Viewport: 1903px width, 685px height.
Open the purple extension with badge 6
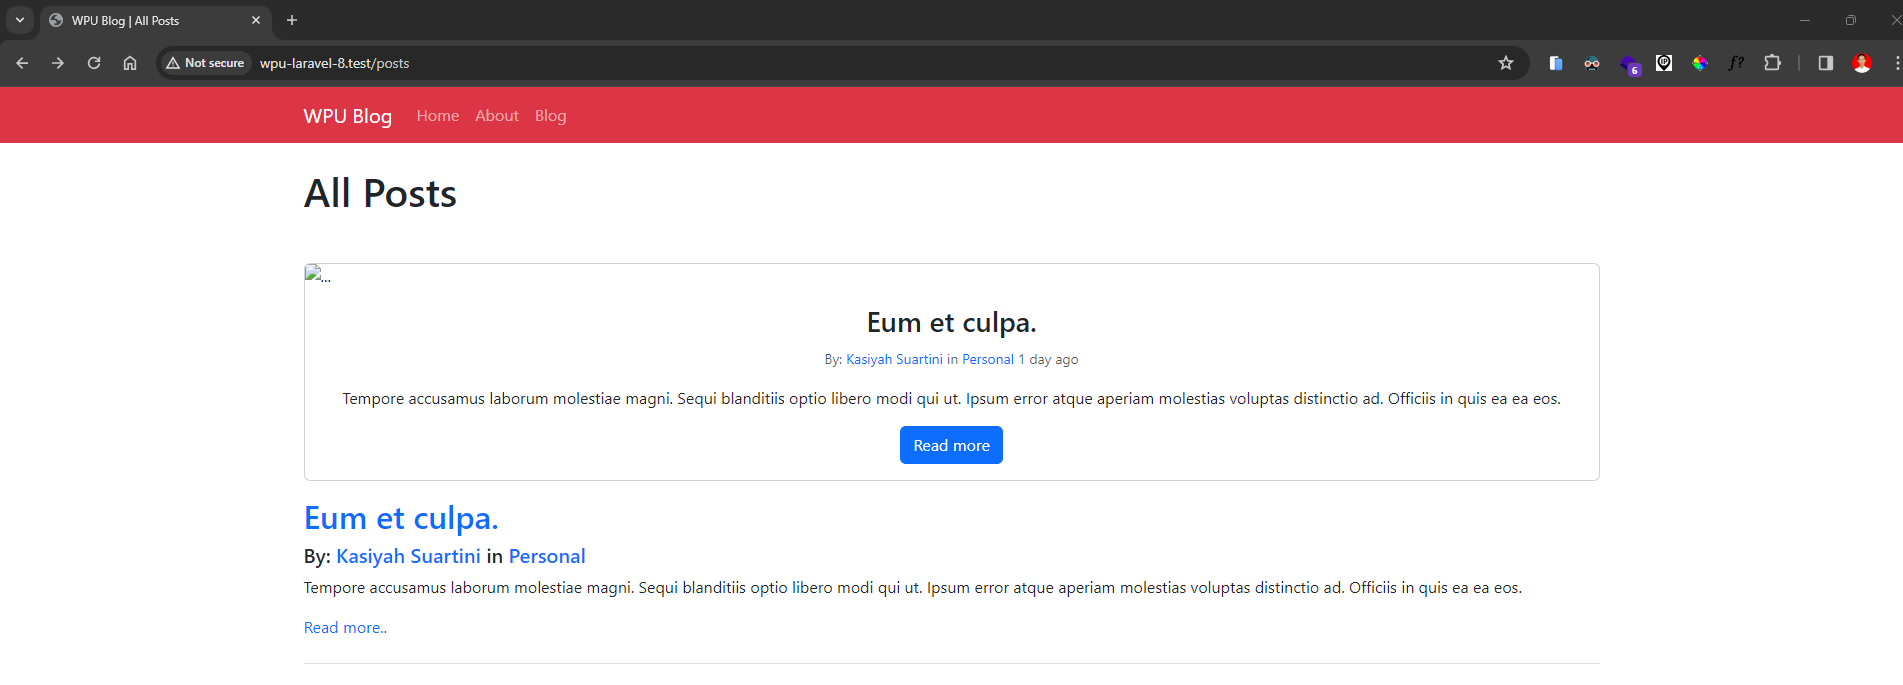1629,65
